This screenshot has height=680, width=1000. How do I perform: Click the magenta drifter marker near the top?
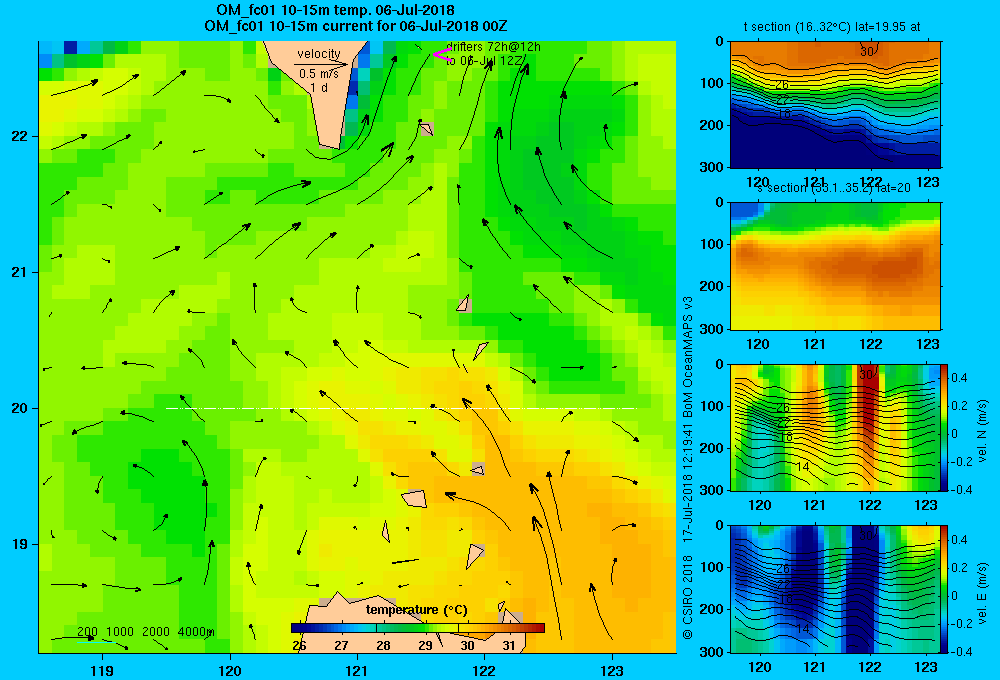[x=442, y=55]
